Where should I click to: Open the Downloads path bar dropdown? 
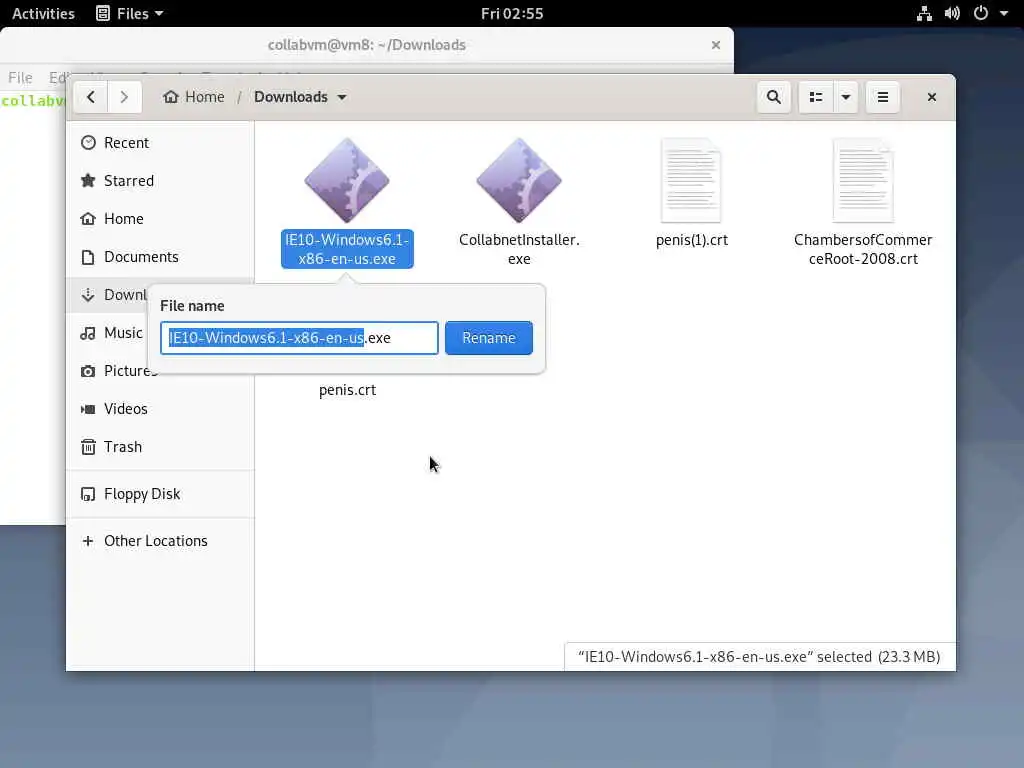[300, 97]
